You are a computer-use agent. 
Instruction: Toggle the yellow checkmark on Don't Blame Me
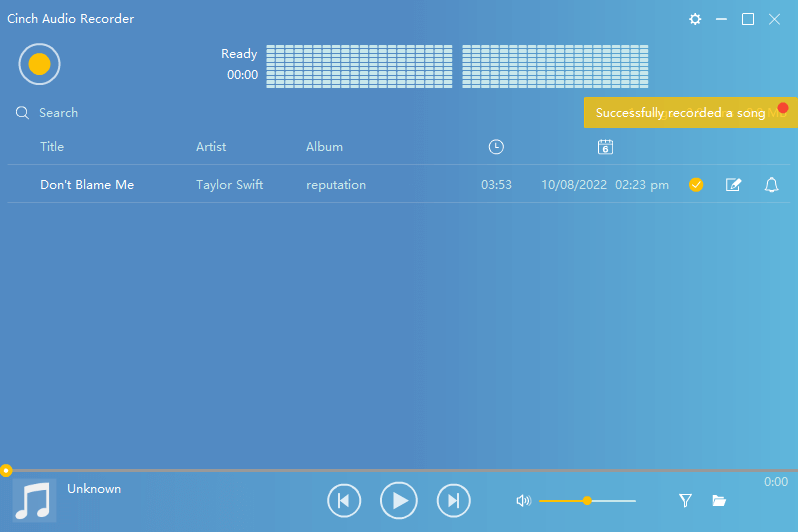pos(696,185)
